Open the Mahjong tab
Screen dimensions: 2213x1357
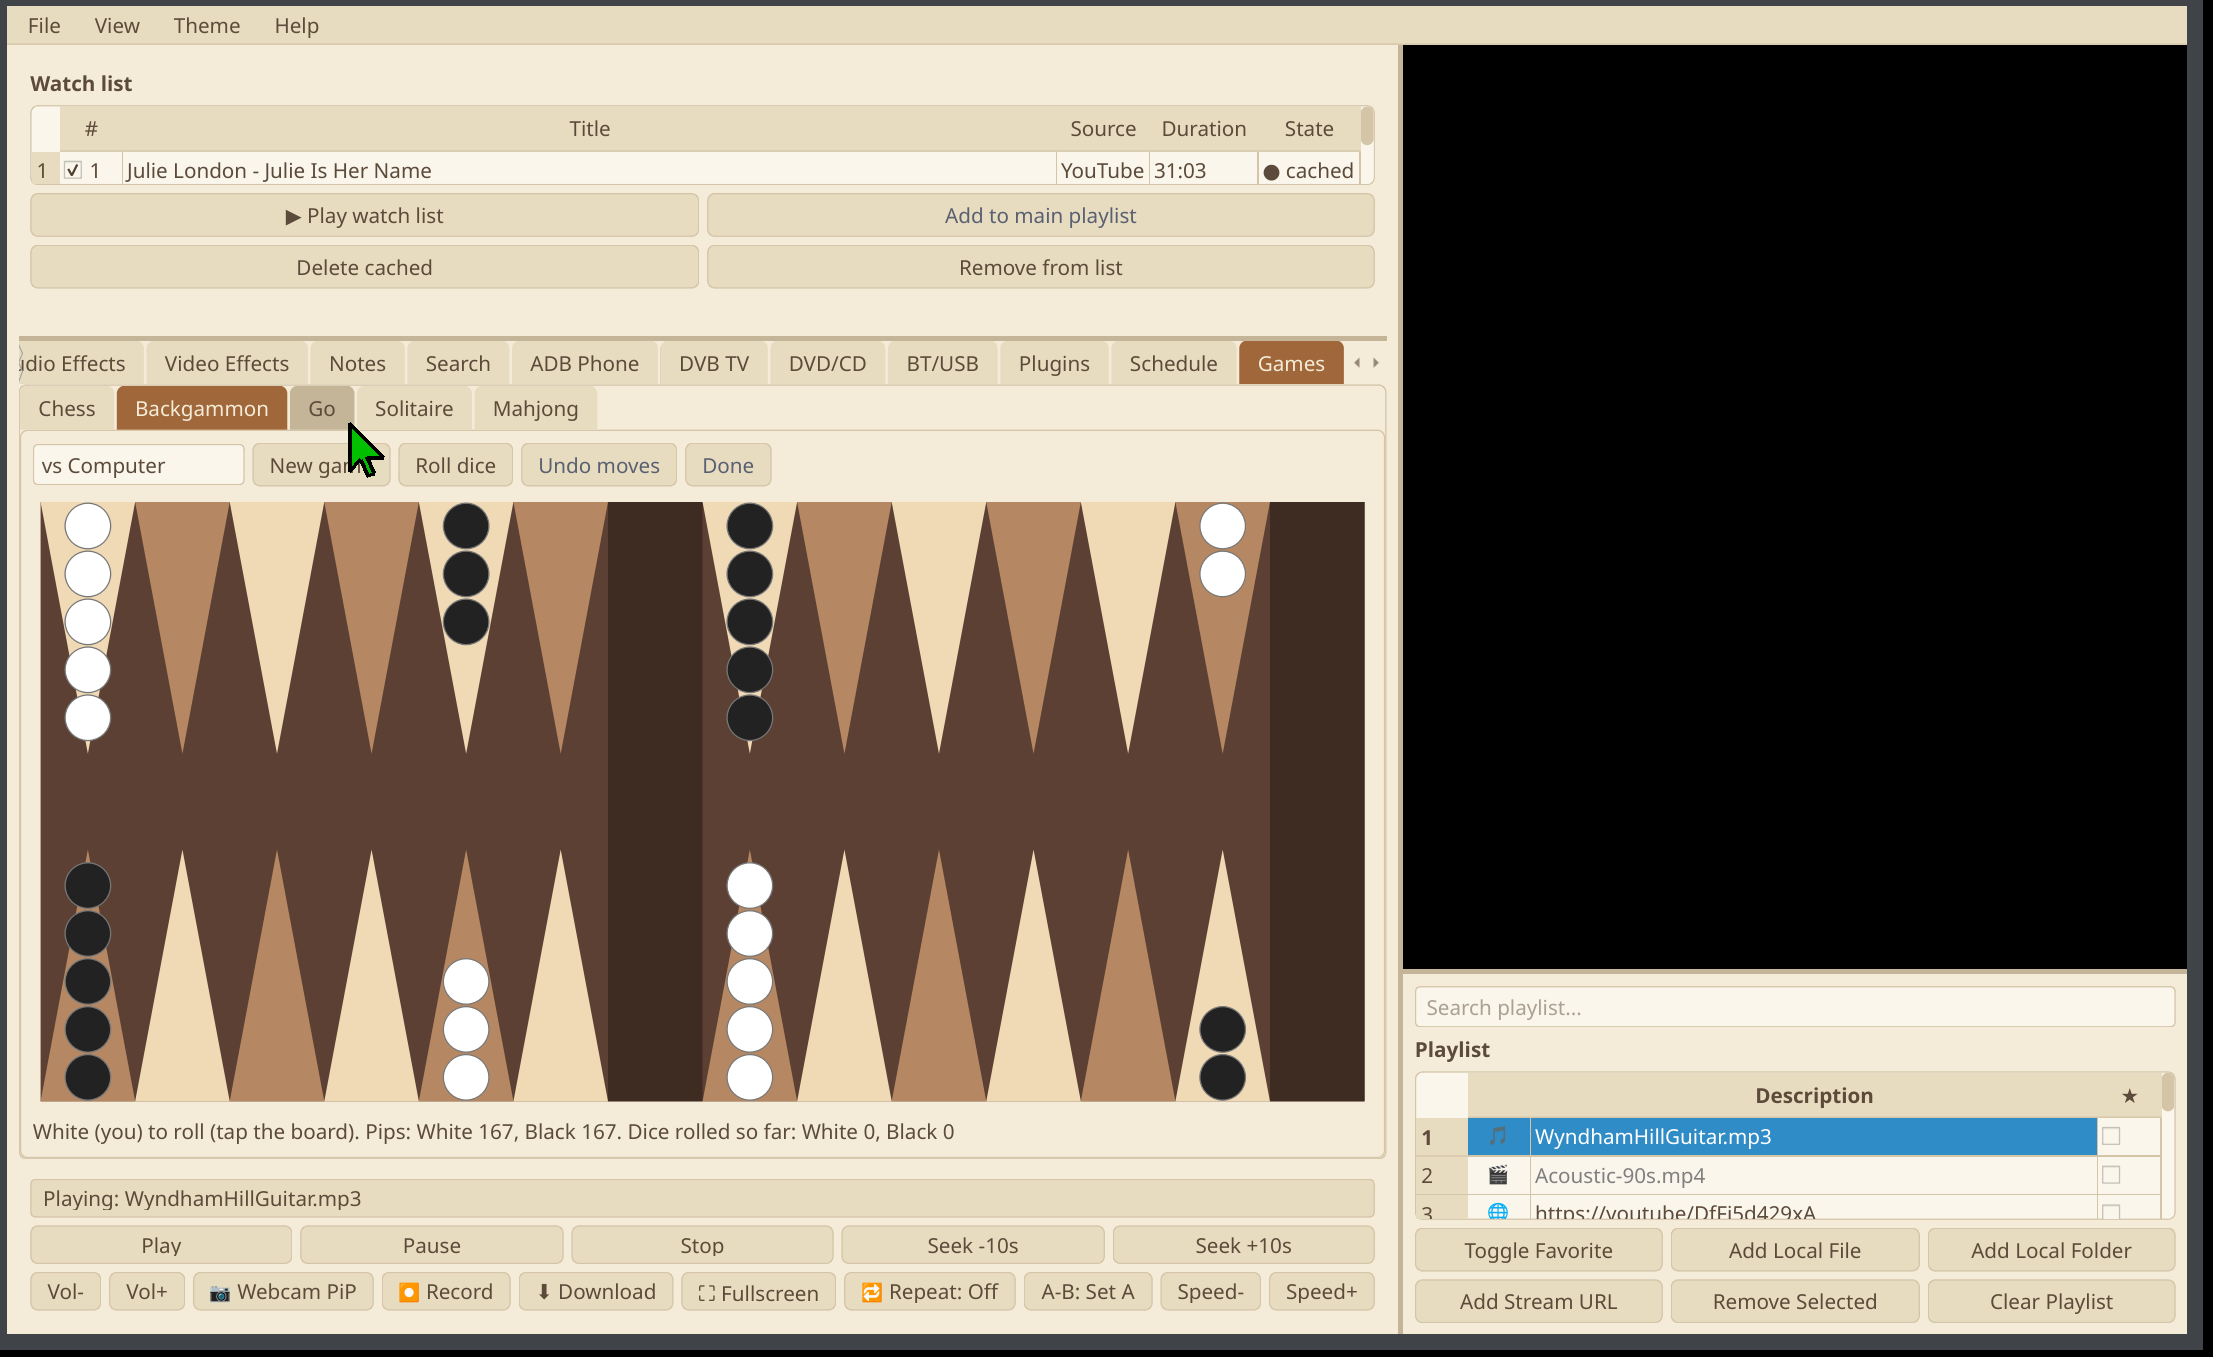(535, 408)
